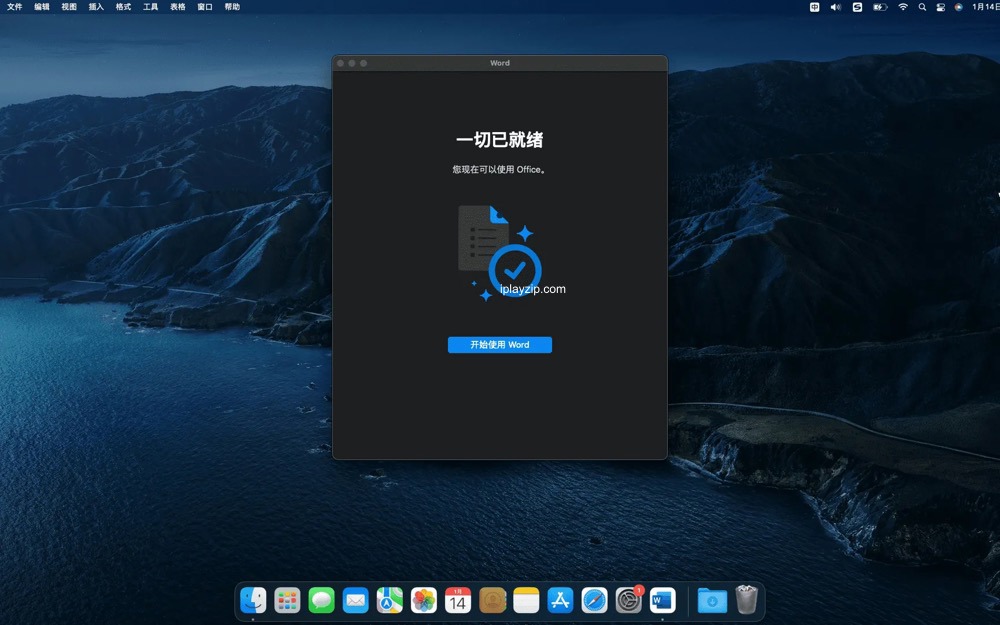Open Calendar showing 14 in Dock

click(x=458, y=600)
